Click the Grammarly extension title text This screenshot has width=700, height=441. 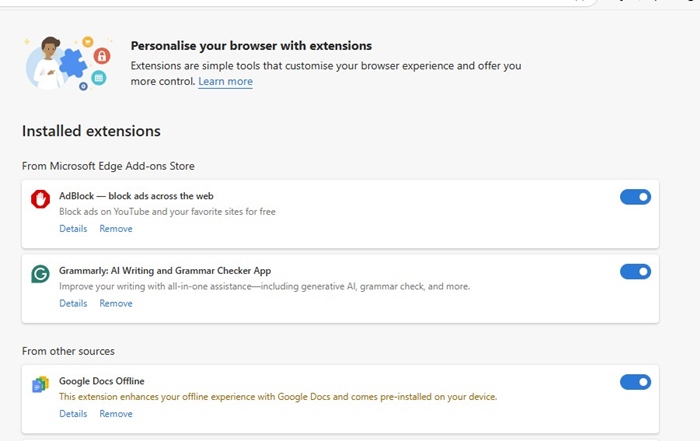[165, 271]
